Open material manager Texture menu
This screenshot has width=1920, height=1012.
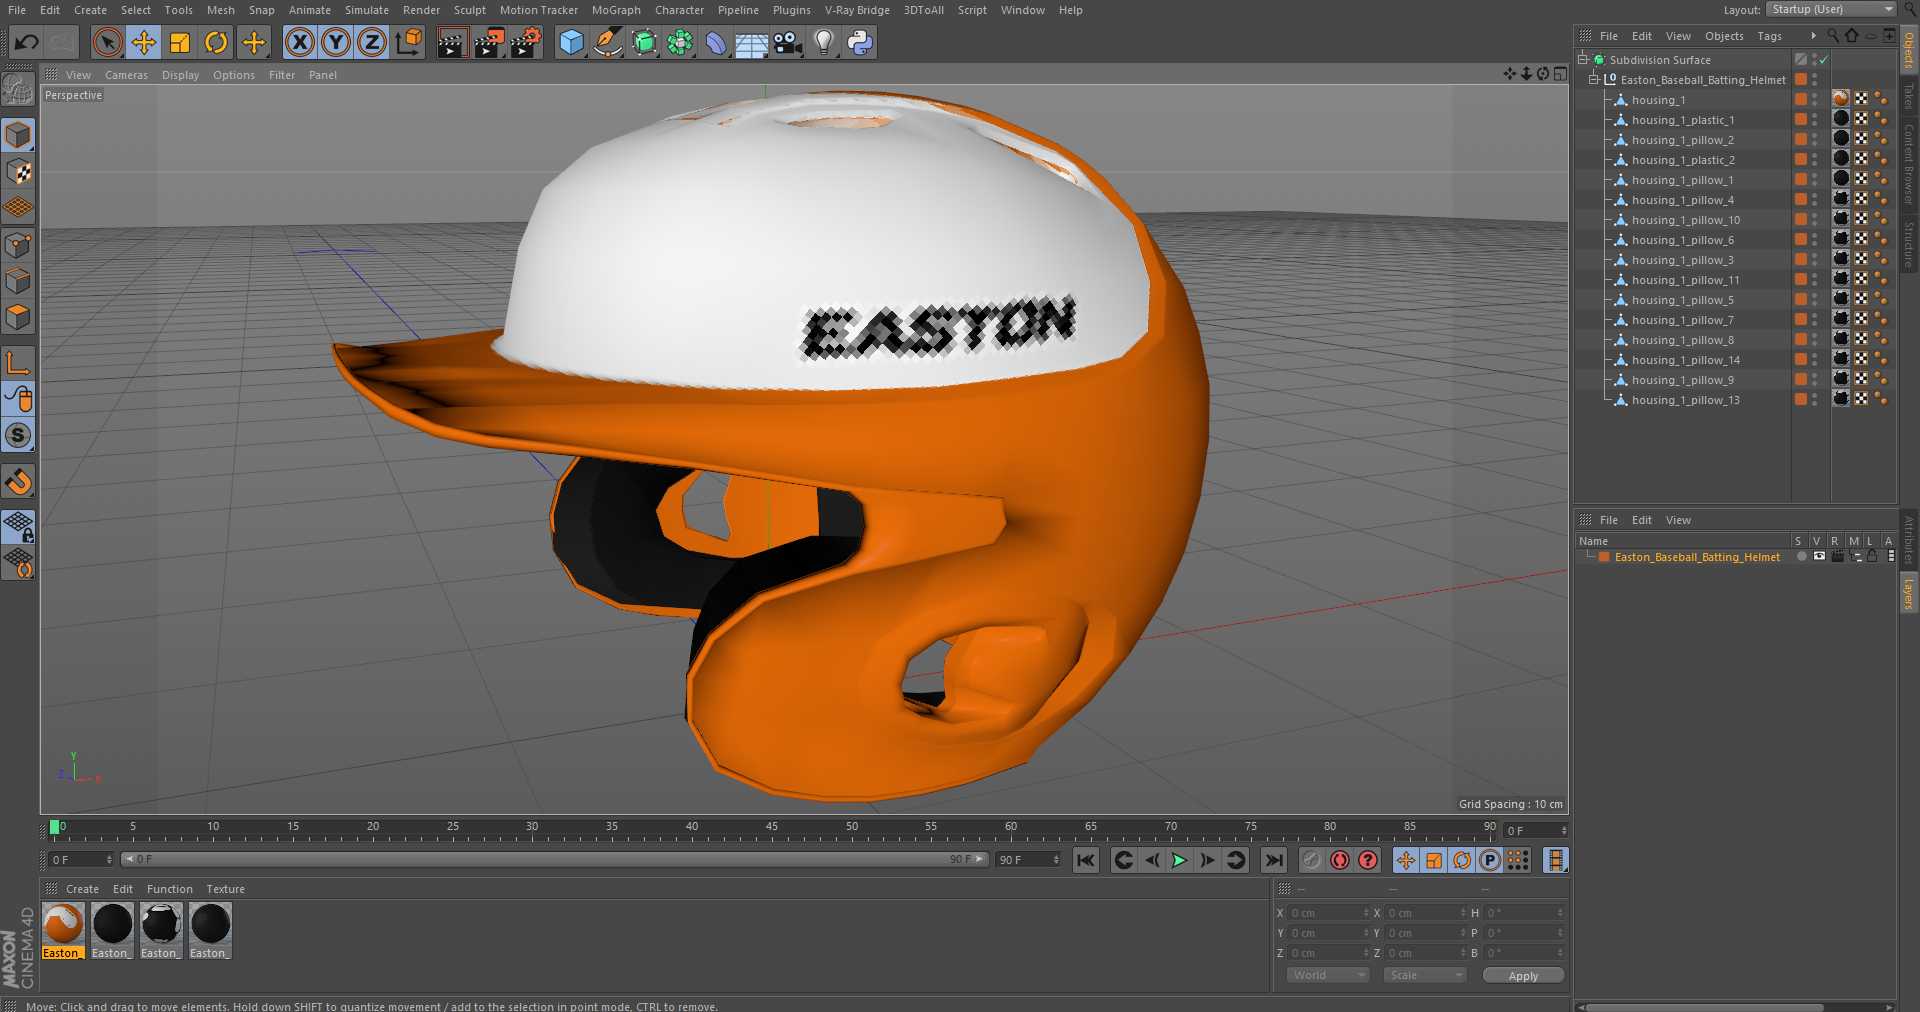click(225, 889)
